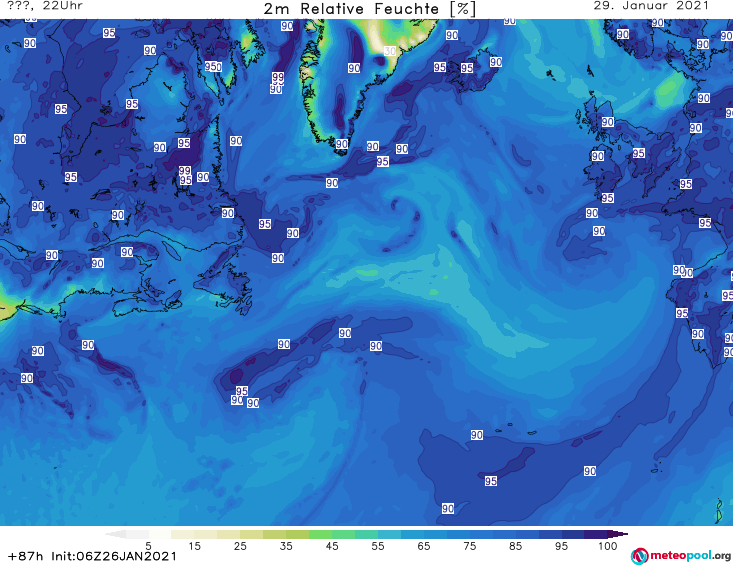The image size is (733, 566).
Task: Click the colorbar tick label '5'
Action: pos(148,546)
